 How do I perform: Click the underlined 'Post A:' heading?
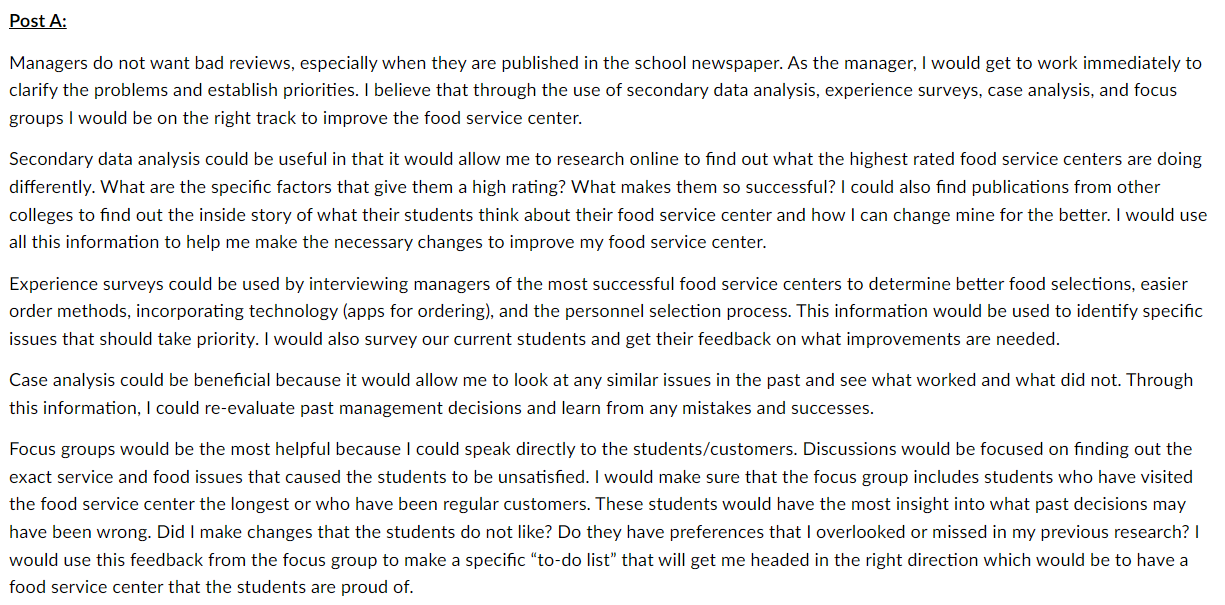(x=38, y=21)
